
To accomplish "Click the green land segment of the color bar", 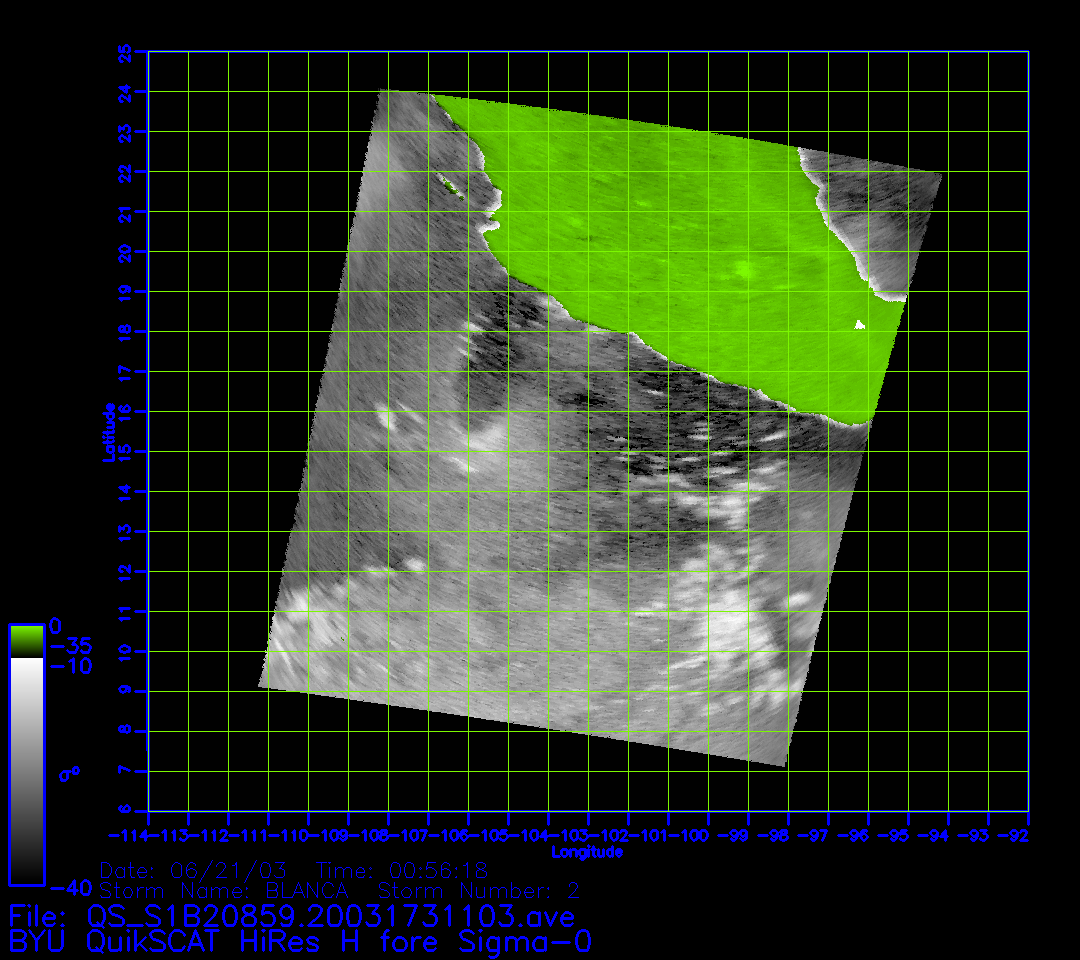I will (x=26, y=640).
